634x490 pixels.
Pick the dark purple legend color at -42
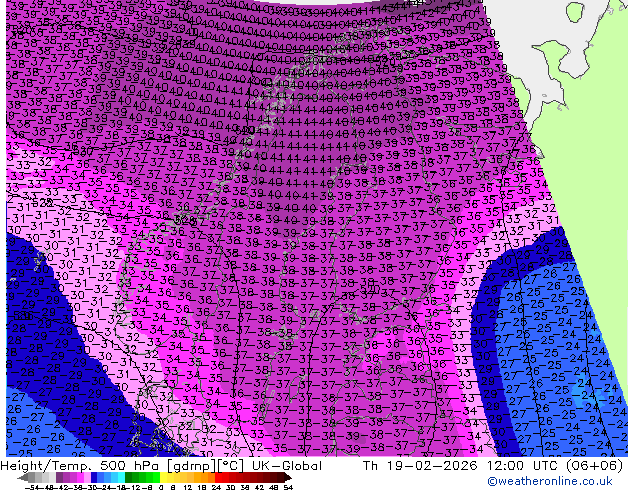(x=59, y=478)
